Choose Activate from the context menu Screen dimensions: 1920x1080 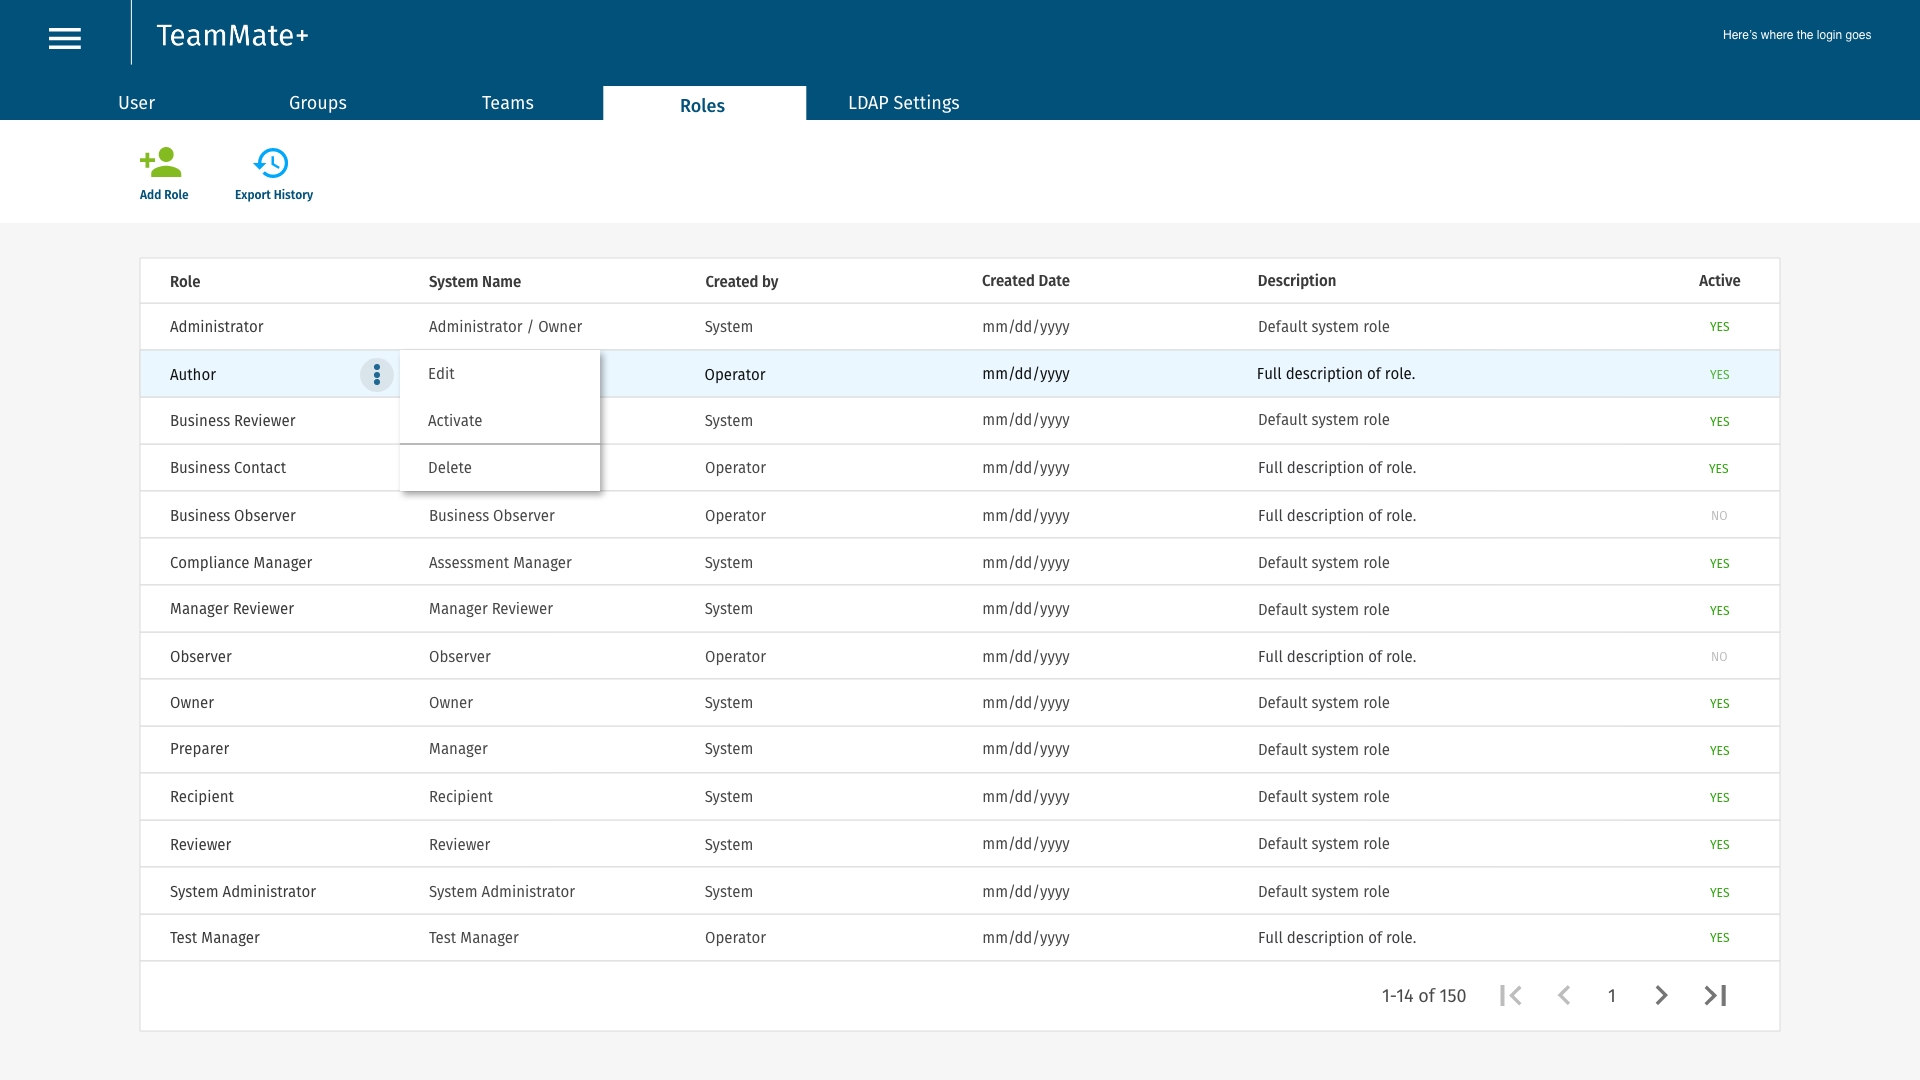click(455, 421)
